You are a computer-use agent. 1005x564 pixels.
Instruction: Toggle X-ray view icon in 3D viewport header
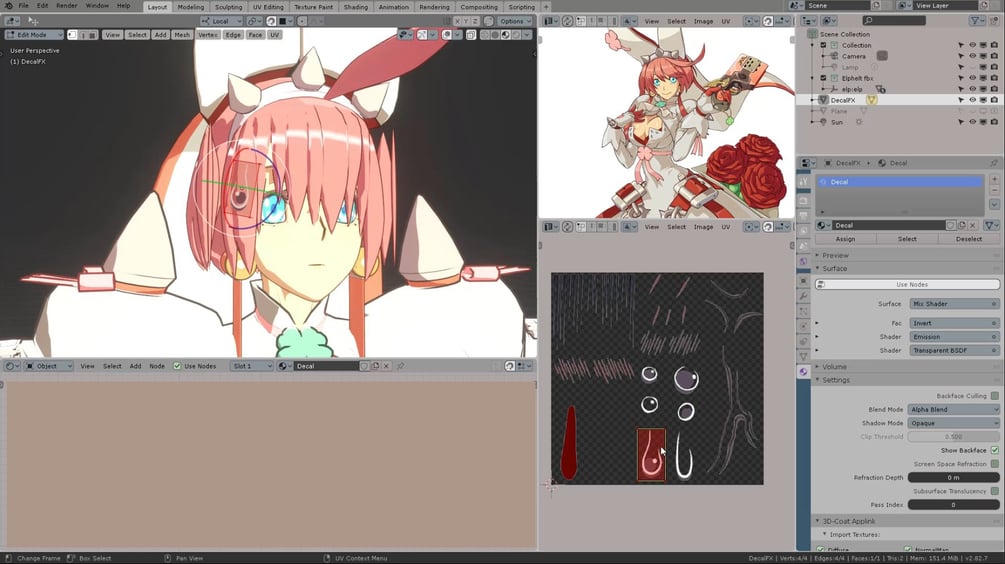click(x=471, y=35)
